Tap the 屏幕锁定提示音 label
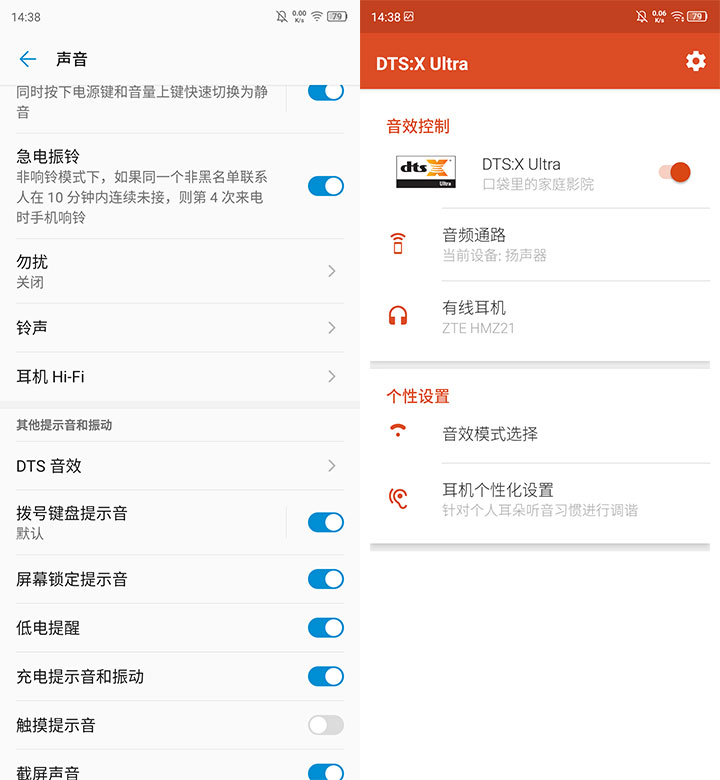The height and width of the screenshot is (780, 720). click(72, 579)
